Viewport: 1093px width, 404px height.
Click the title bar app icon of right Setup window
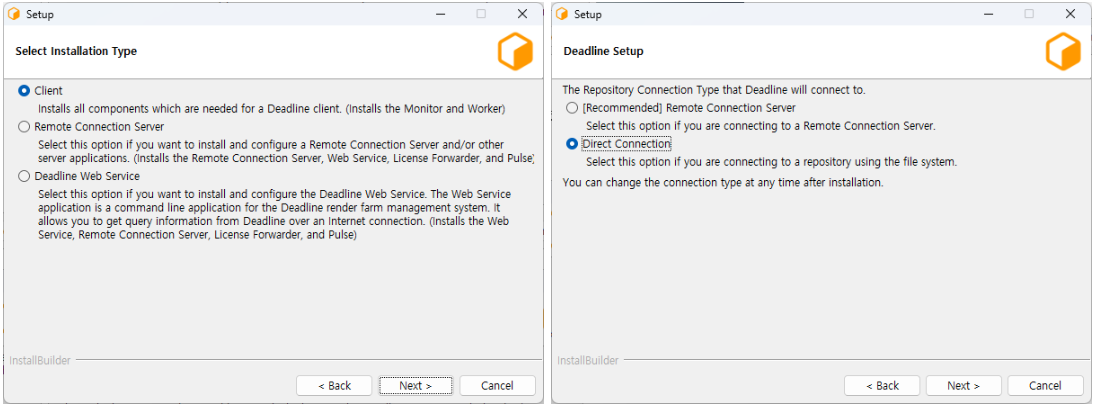pyautogui.click(x=562, y=14)
